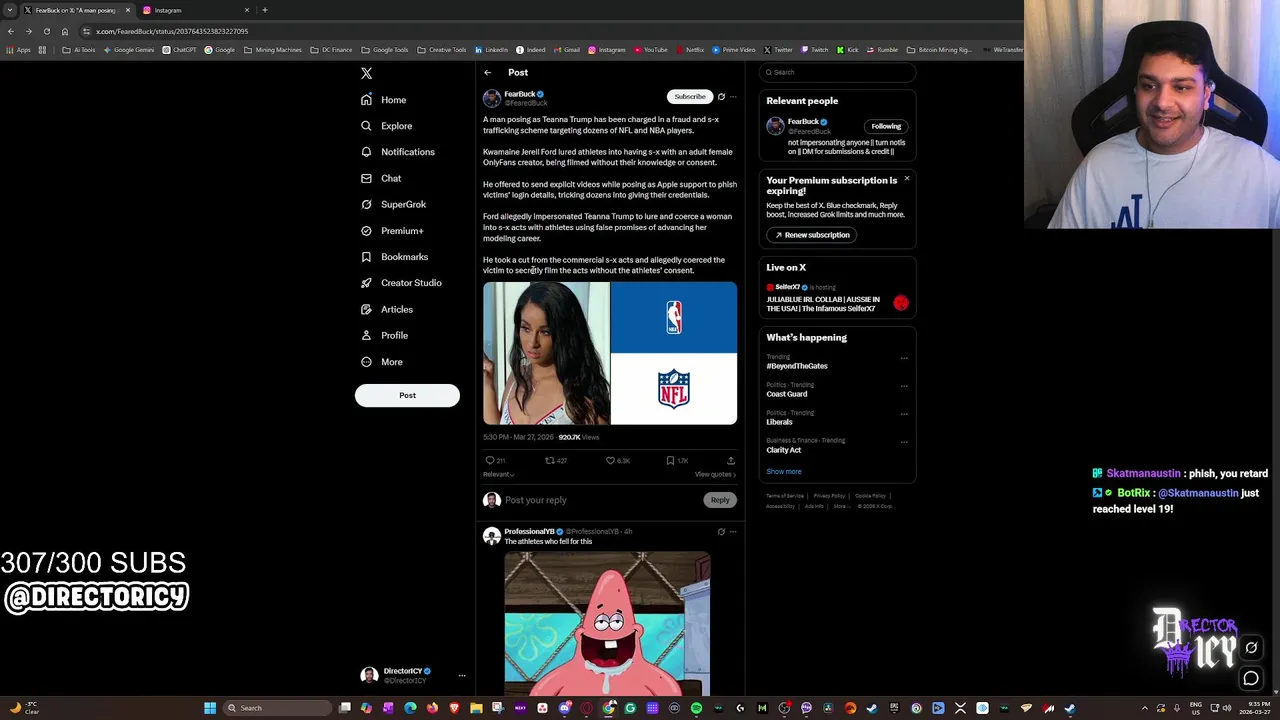Open the YouTube bookmark
Viewport: 1280px width, 720px height.
click(650, 50)
